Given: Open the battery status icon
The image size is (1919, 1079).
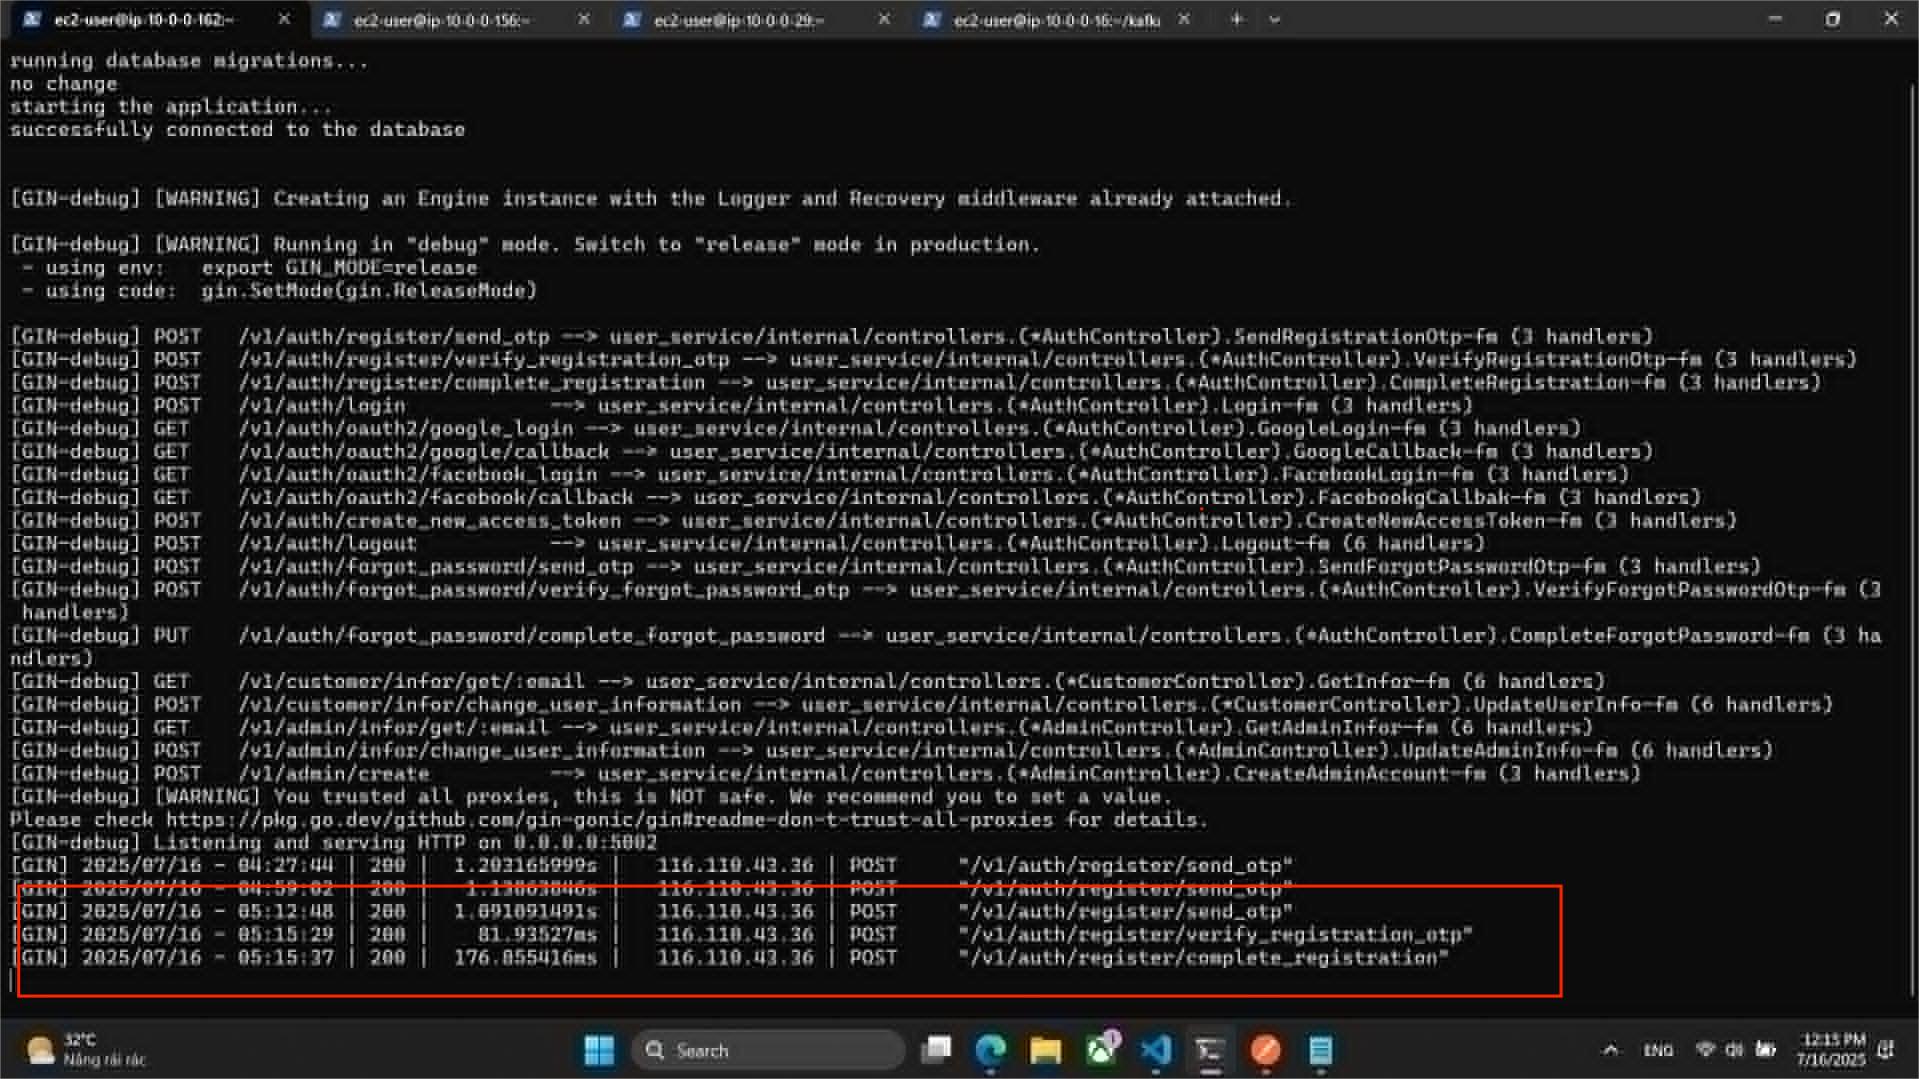Looking at the screenshot, I should point(1766,1049).
